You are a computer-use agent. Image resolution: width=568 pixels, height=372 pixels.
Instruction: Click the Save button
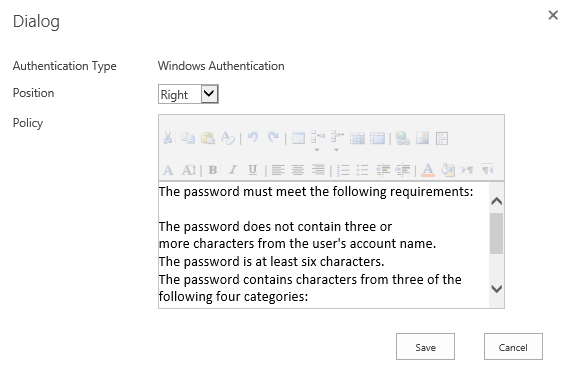coord(425,347)
